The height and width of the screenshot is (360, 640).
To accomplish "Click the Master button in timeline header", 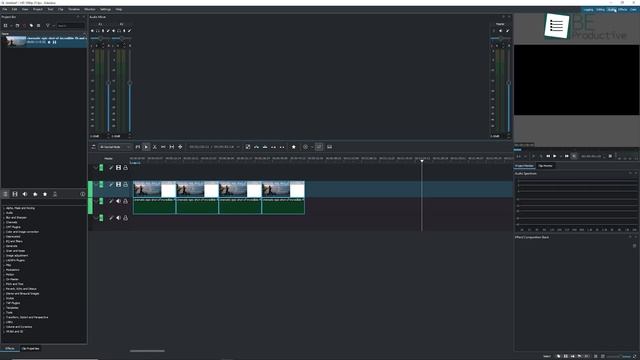I will pyautogui.click(x=108, y=158).
